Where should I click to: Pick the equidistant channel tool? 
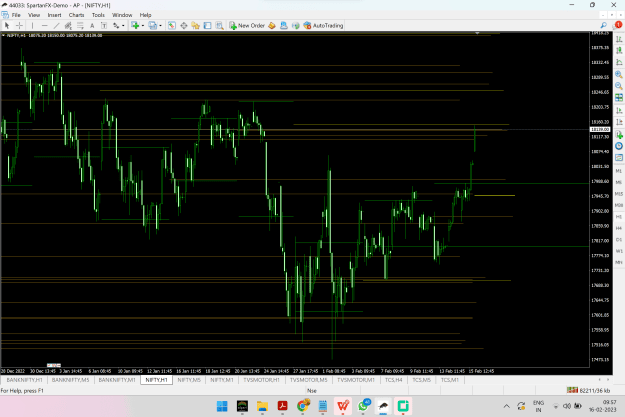pos(68,26)
